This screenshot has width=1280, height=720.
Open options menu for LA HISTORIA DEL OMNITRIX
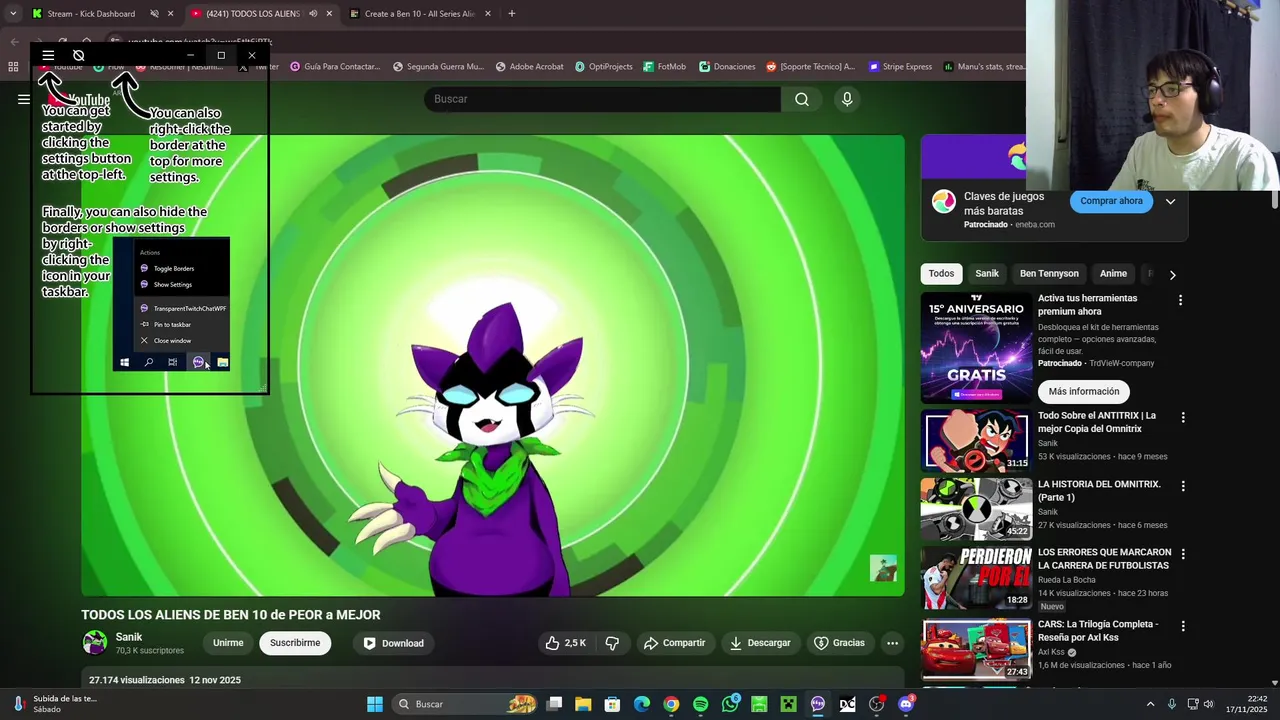[x=1183, y=486]
